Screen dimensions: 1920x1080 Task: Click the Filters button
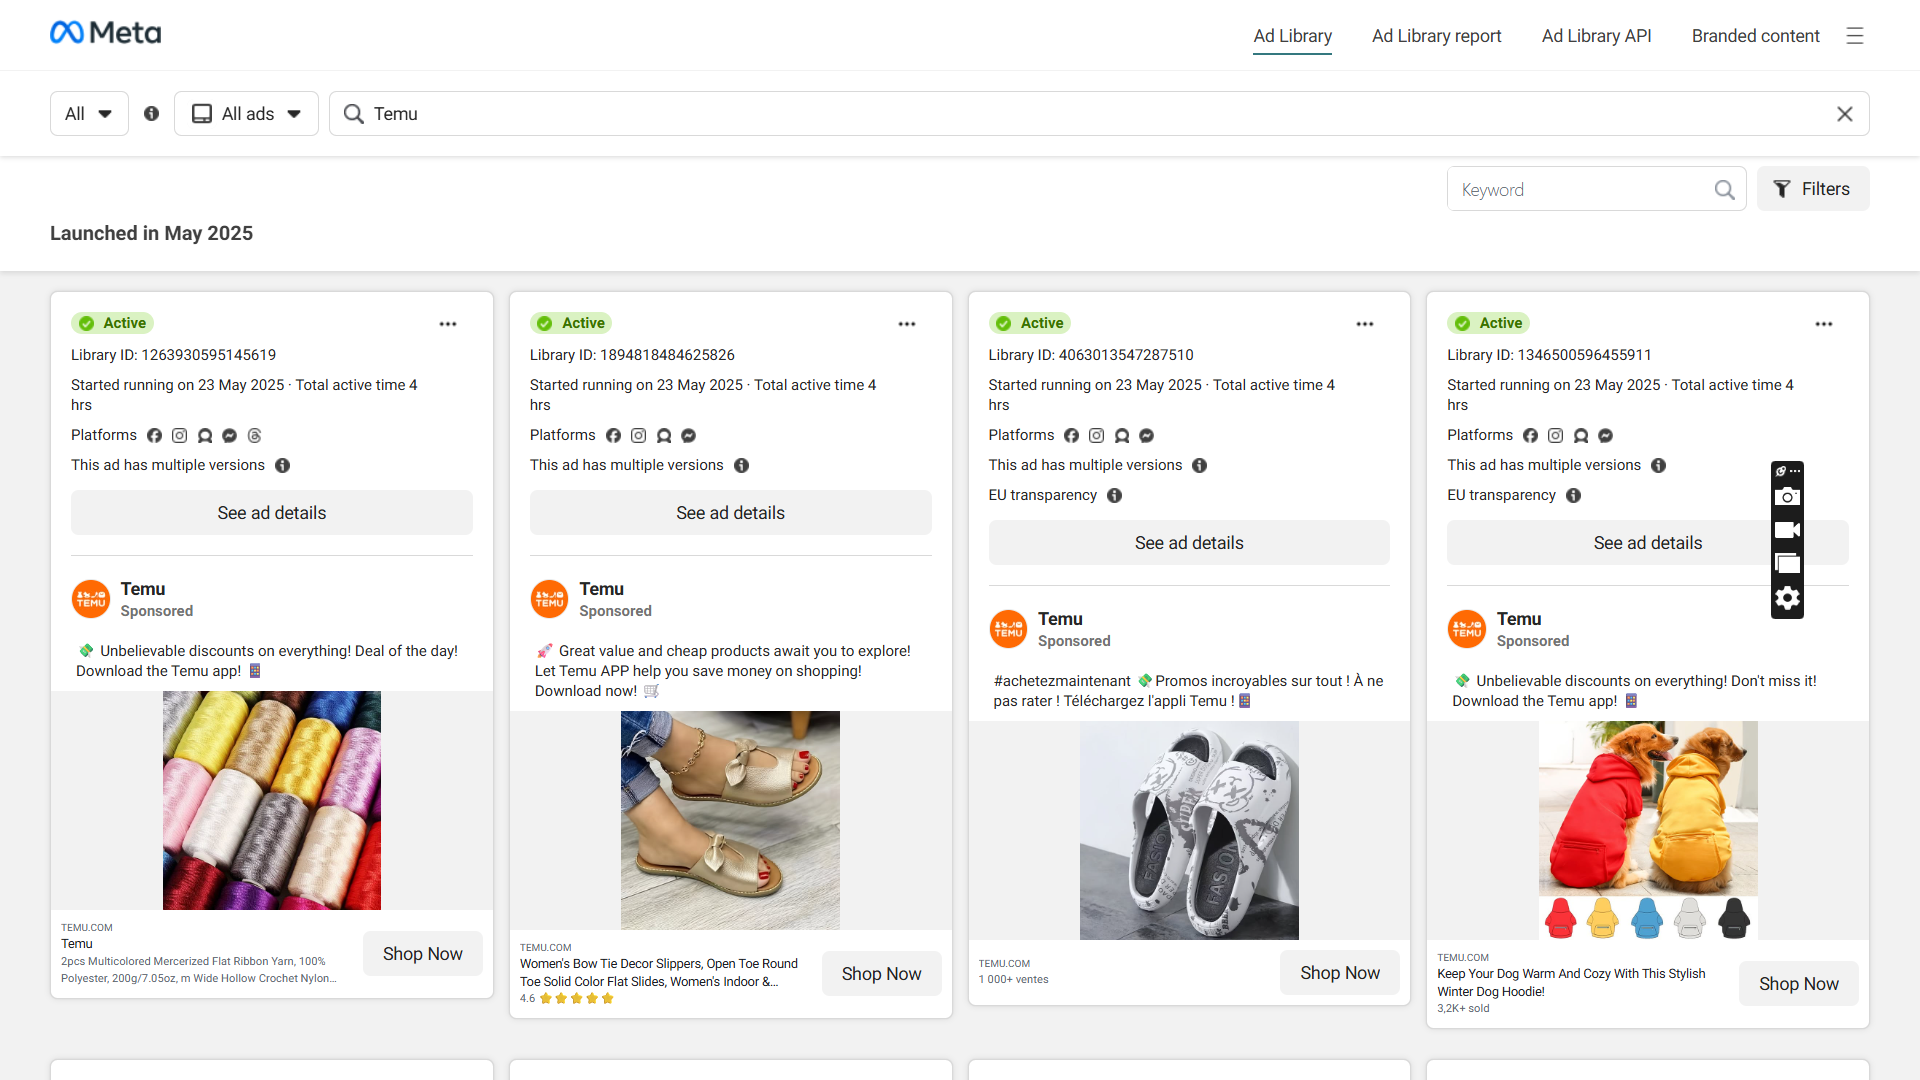pos(1813,189)
